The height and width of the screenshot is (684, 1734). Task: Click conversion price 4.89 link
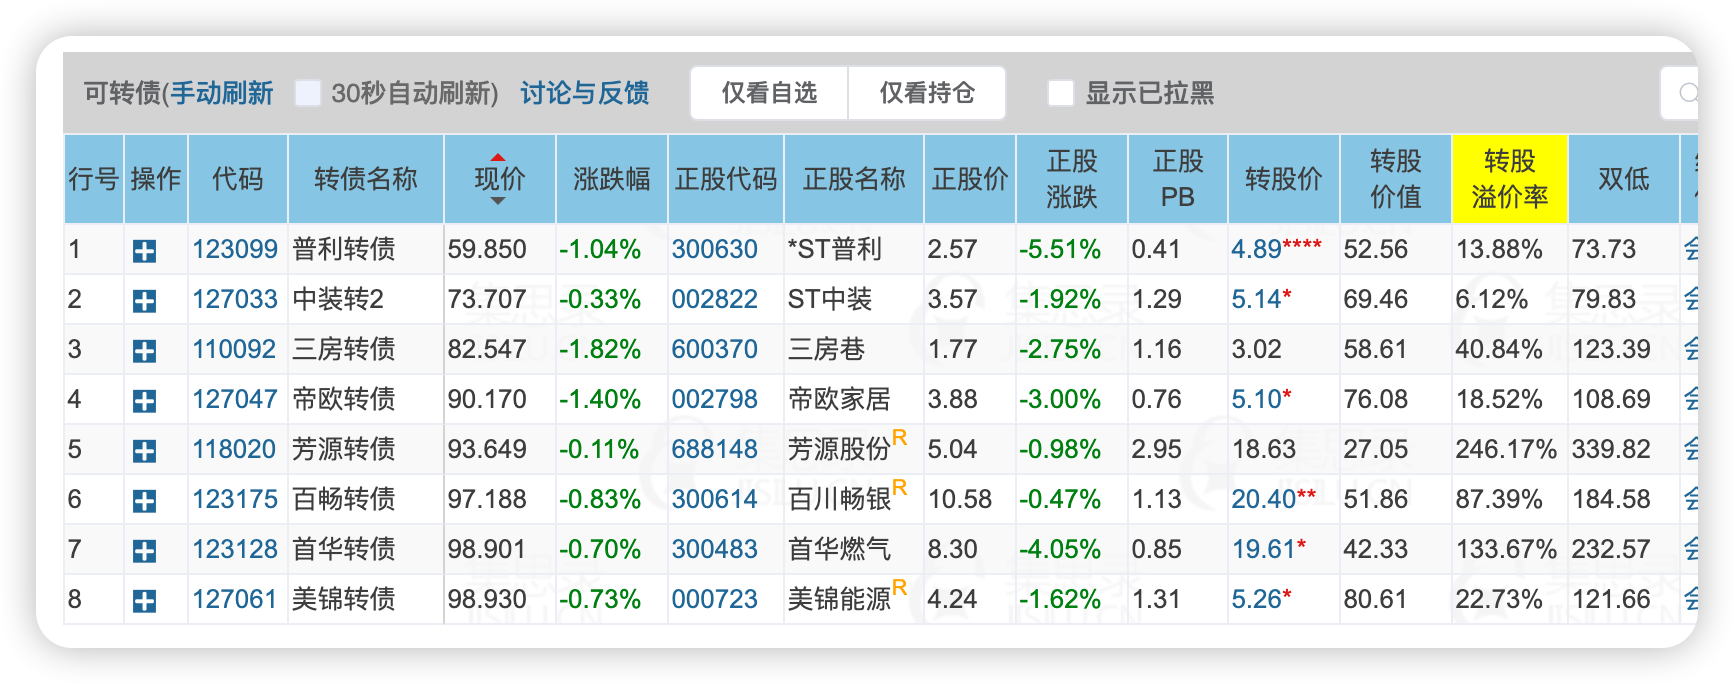pos(1257,249)
